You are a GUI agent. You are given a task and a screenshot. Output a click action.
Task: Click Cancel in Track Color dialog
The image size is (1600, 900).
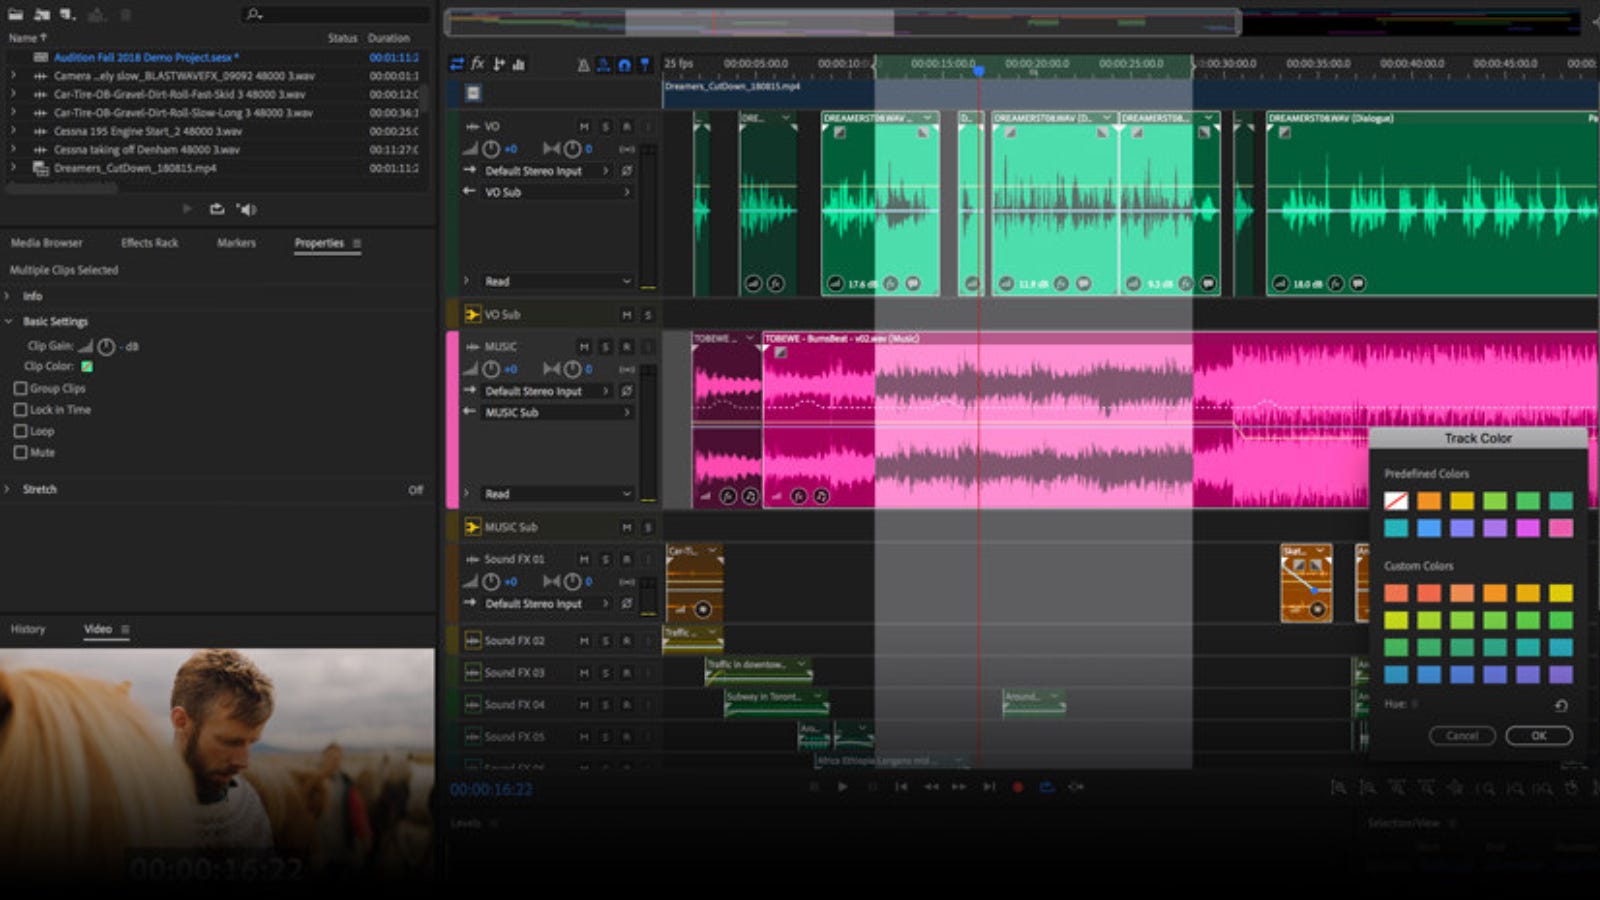tap(1462, 736)
